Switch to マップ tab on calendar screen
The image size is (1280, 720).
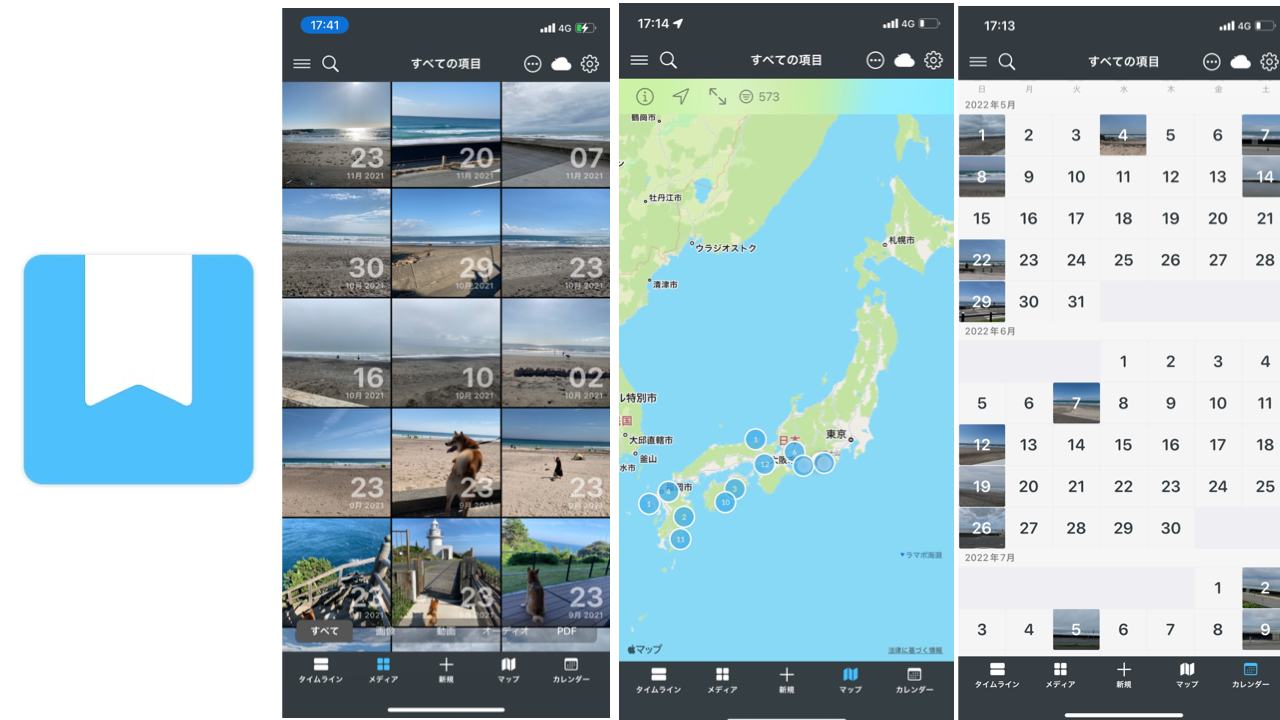(x=1187, y=674)
